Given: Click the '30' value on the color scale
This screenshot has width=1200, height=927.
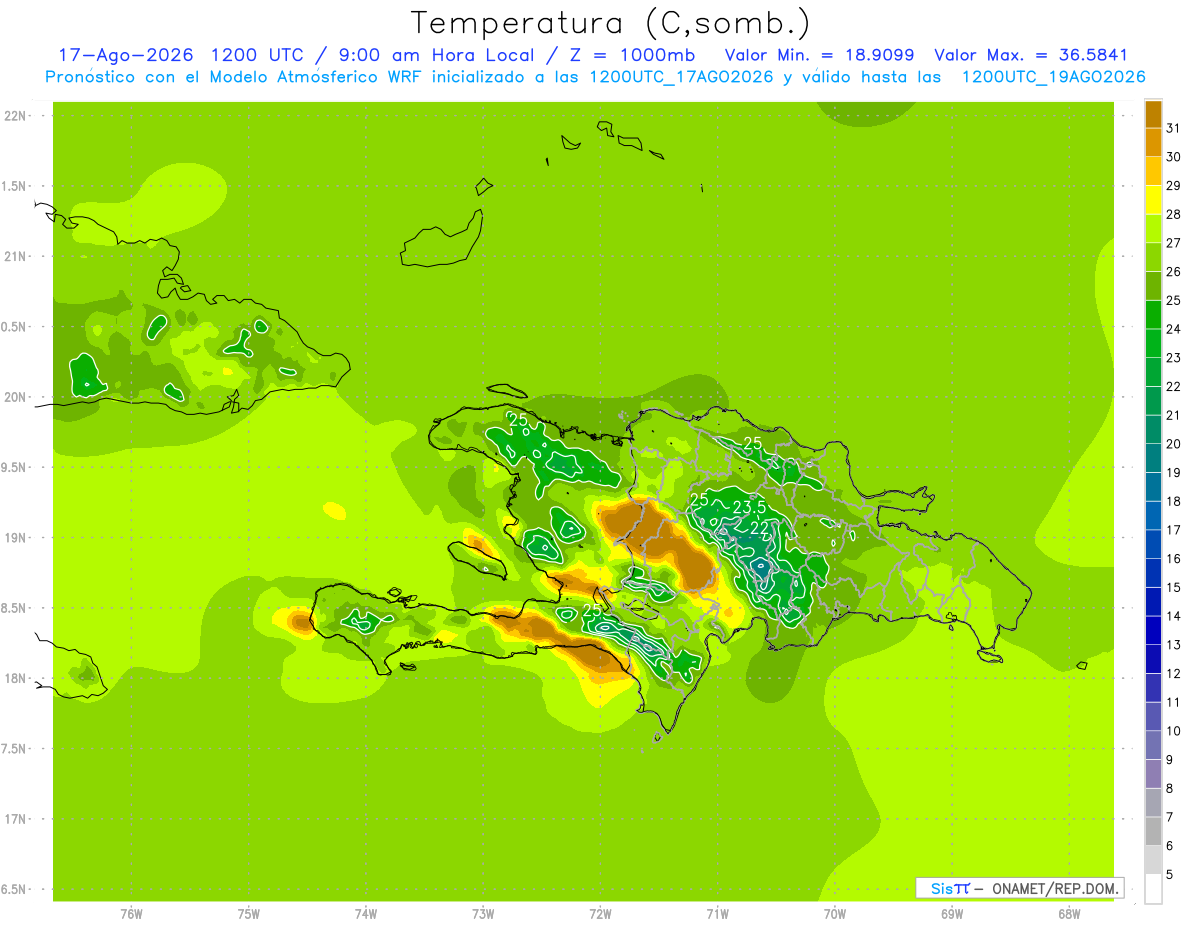Looking at the screenshot, I should pyautogui.click(x=1173, y=157).
